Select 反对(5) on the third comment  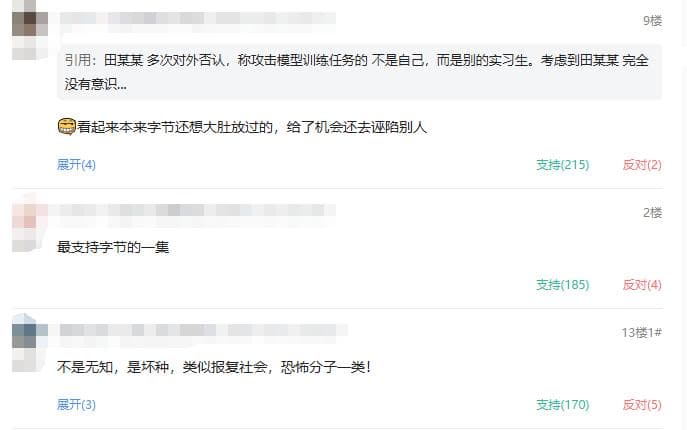pyautogui.click(x=642, y=405)
